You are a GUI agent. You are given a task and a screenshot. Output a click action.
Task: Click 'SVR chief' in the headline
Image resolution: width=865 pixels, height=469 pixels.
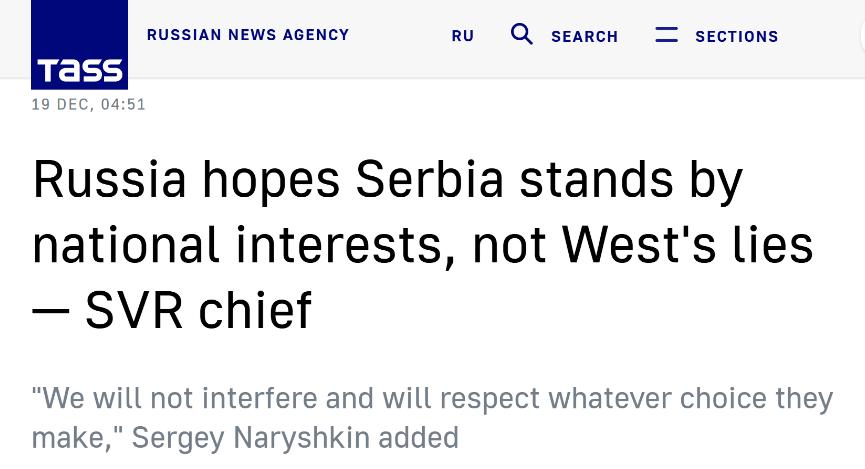point(198,310)
